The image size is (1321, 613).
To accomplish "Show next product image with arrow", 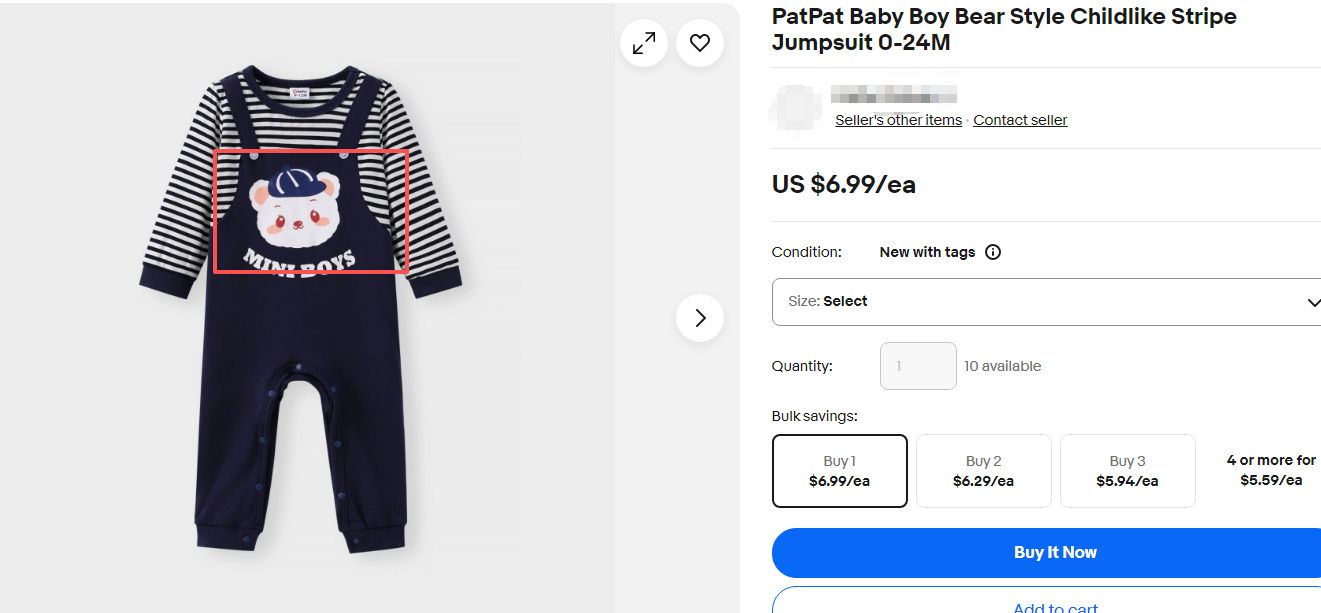I will [700, 318].
